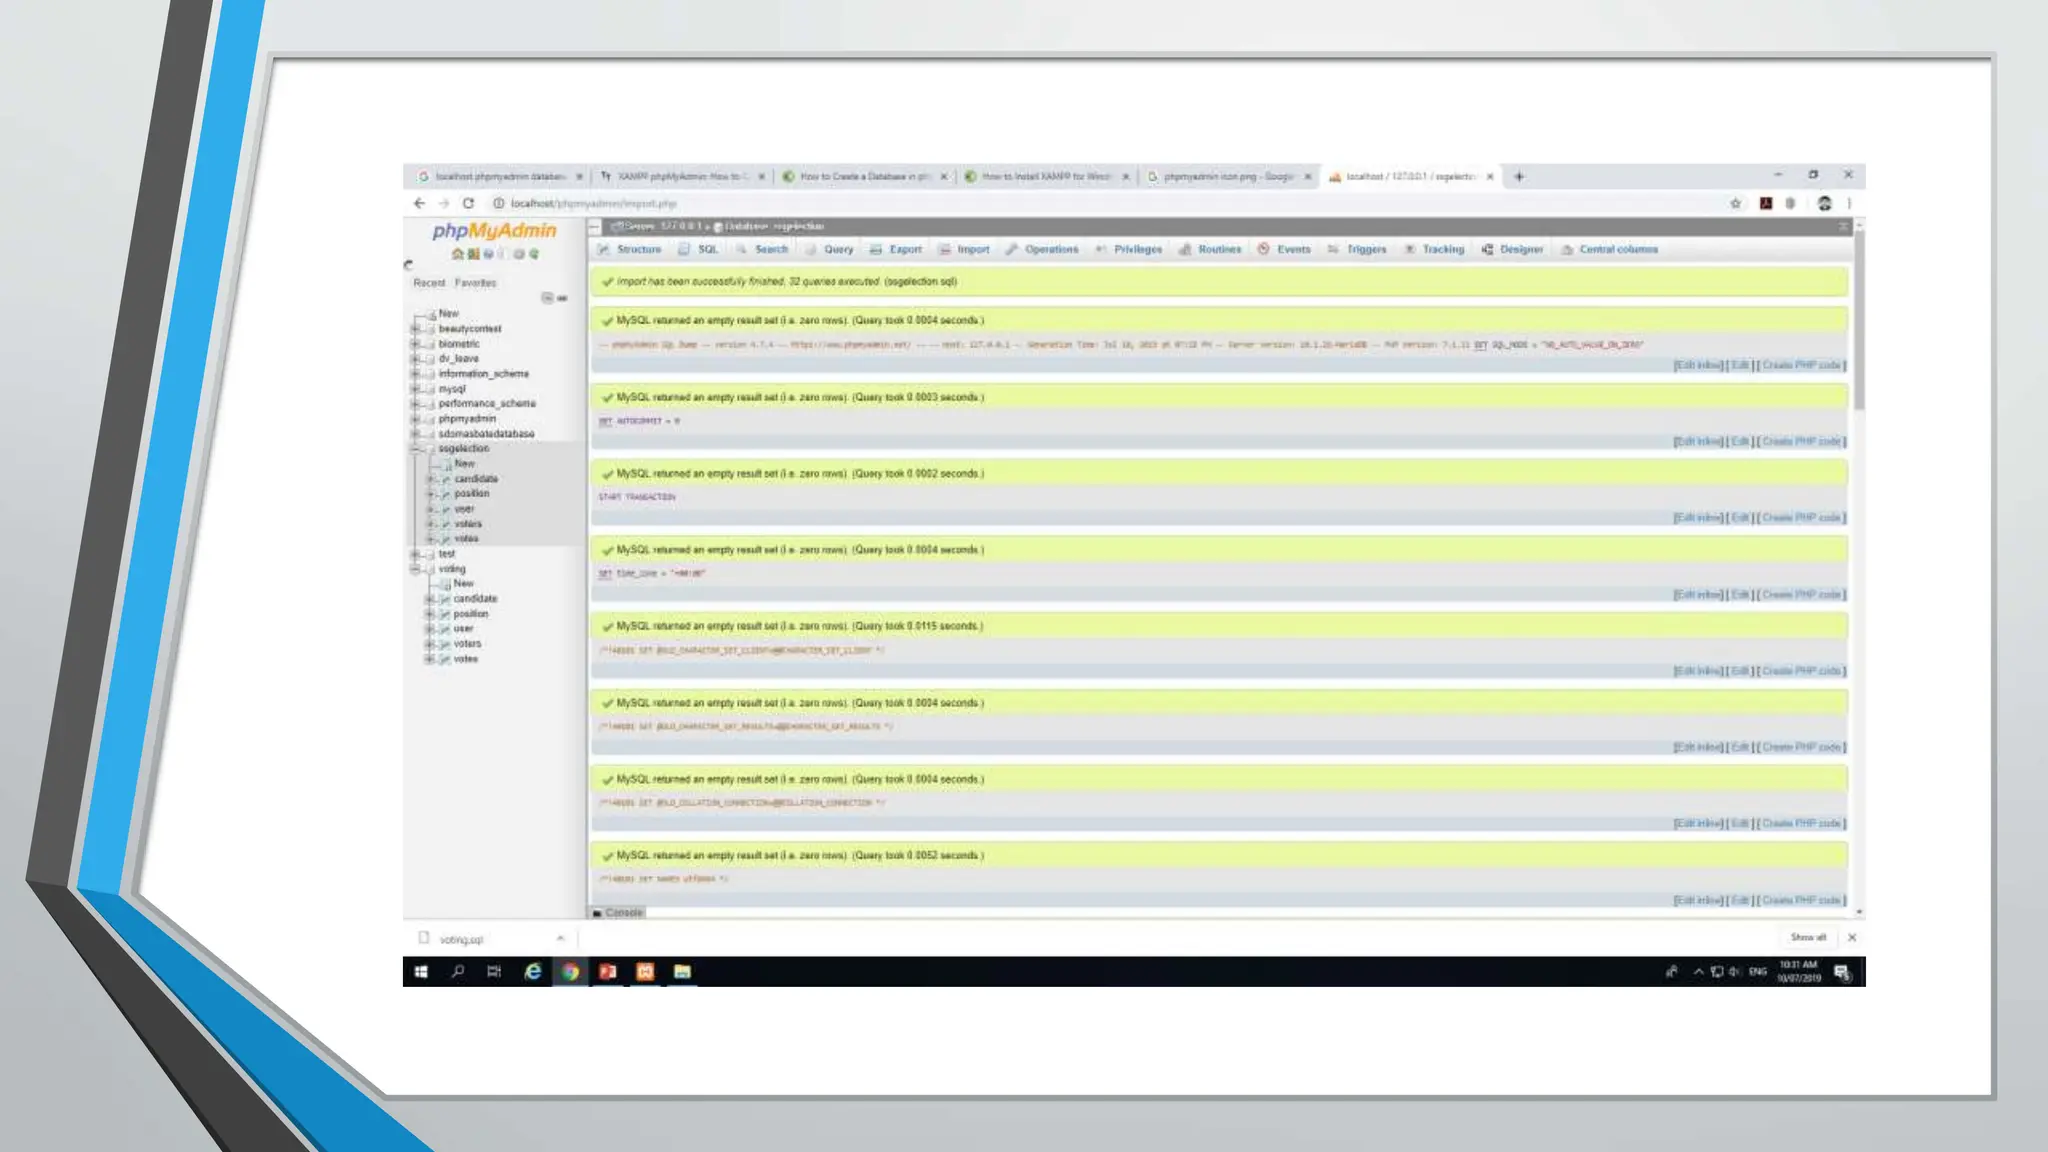Click the phpMyAdmin home icon
This screenshot has height=1152, width=2048.
[x=457, y=254]
